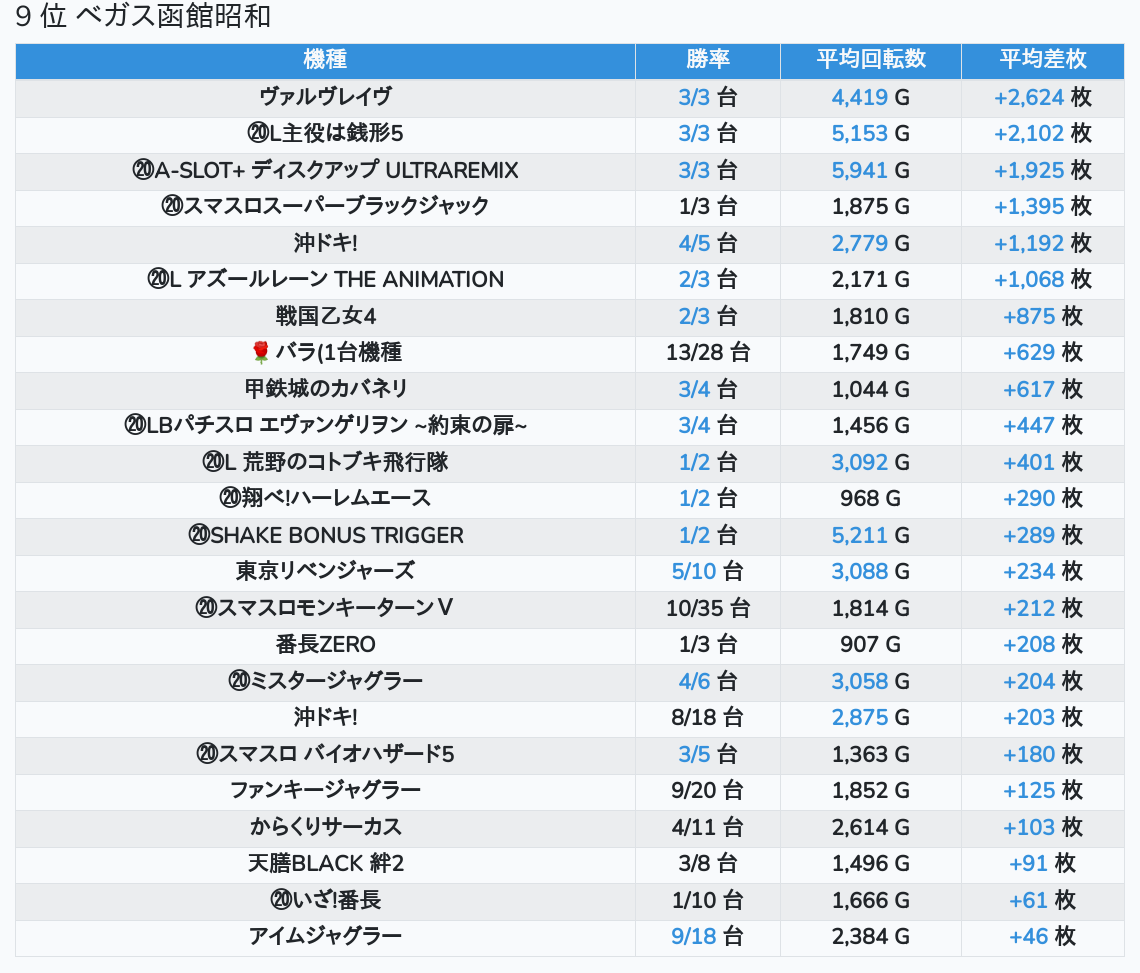The image size is (1140, 973).
Task: Select the ヴァルヴレイヴ machine name
Action: point(325,97)
